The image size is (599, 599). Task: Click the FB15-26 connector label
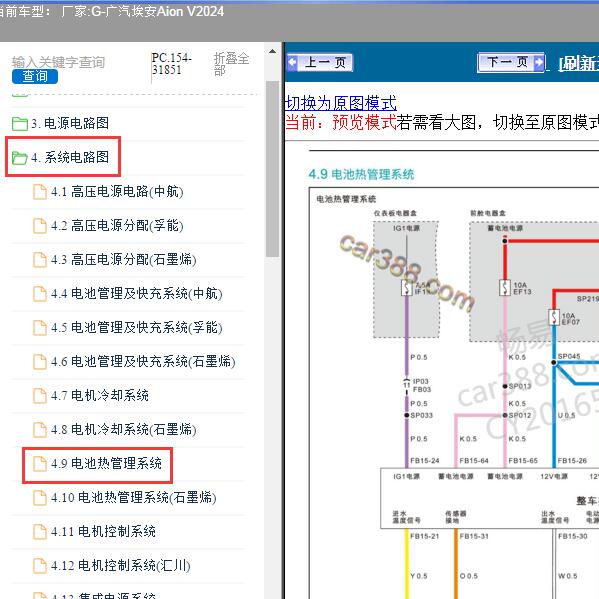572,461
